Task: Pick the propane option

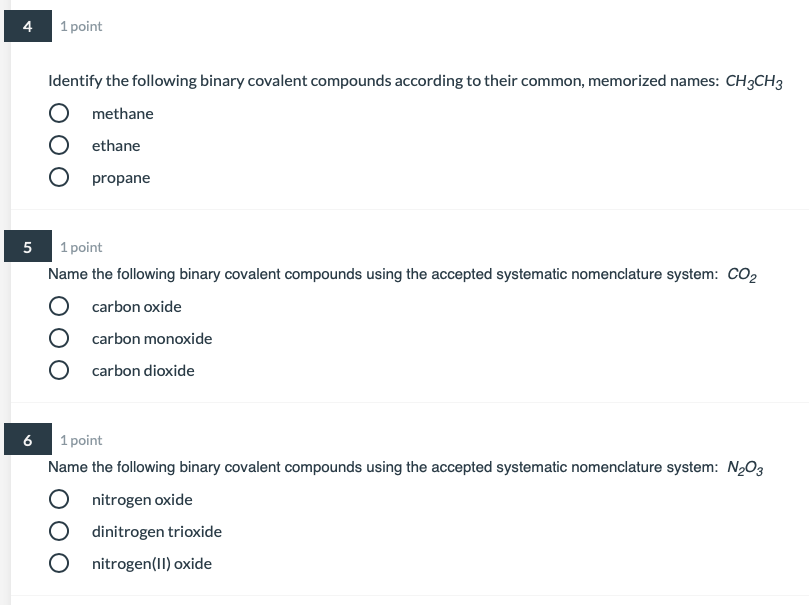Action: pyautogui.click(x=59, y=177)
